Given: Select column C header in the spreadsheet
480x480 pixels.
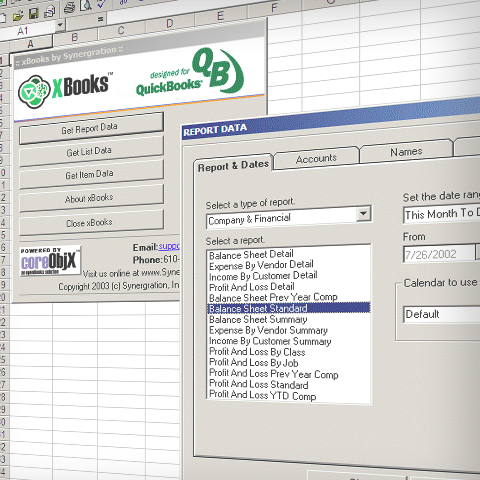Looking at the screenshot, I should pos(121,30).
